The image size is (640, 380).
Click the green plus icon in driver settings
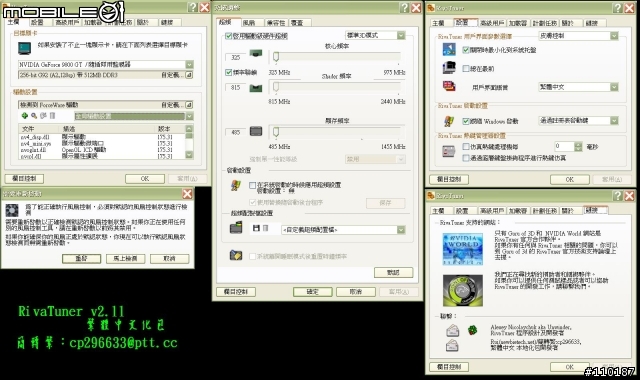click(x=24, y=116)
